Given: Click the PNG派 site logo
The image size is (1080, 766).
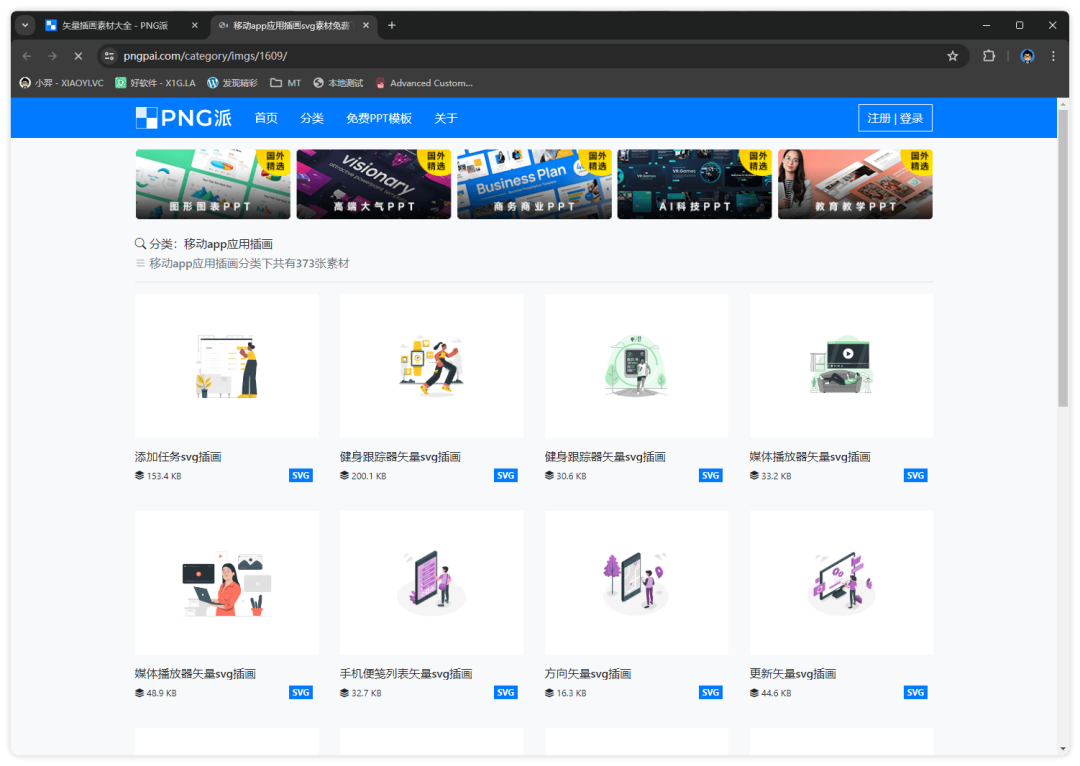Looking at the screenshot, I should 184,118.
